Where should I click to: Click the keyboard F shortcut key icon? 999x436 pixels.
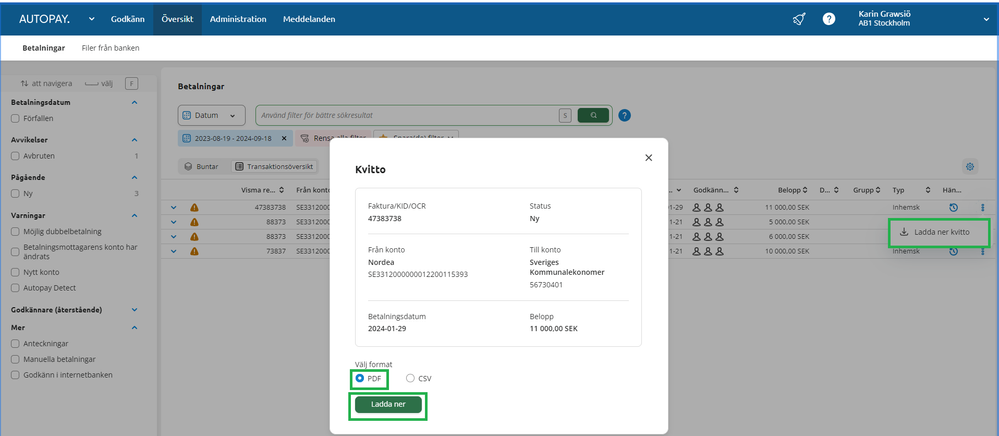[x=131, y=84]
